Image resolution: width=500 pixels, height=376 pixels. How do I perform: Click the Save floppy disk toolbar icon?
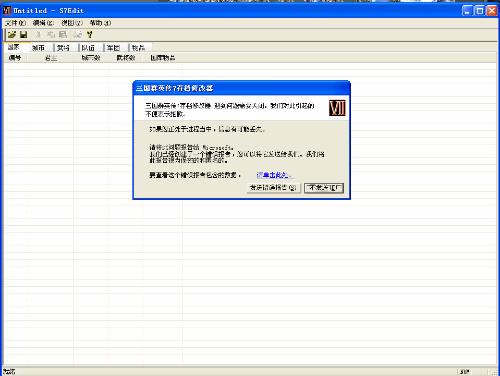point(23,35)
